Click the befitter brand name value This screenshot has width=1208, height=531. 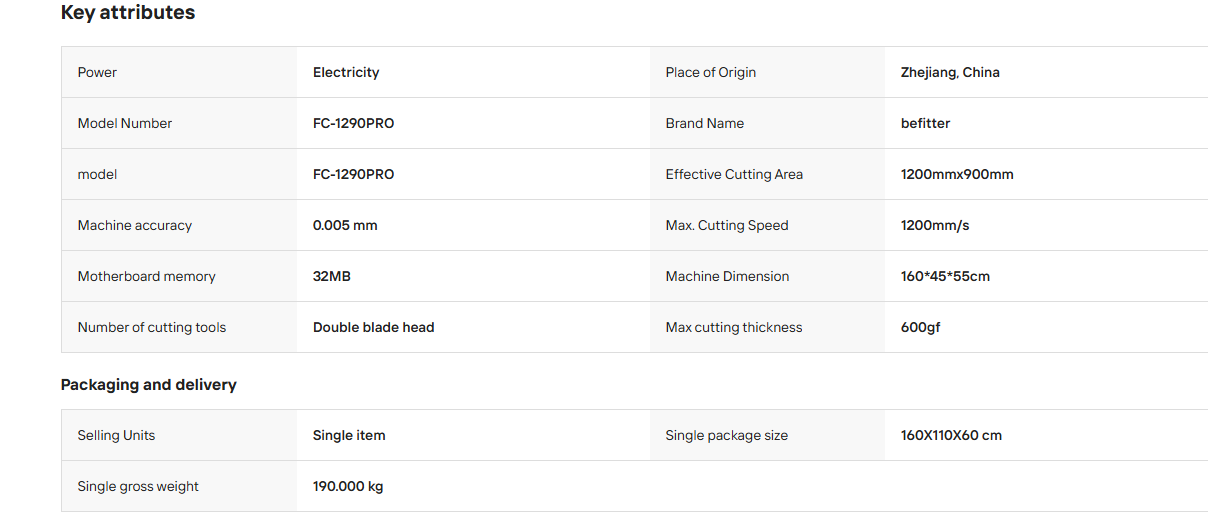[926, 123]
